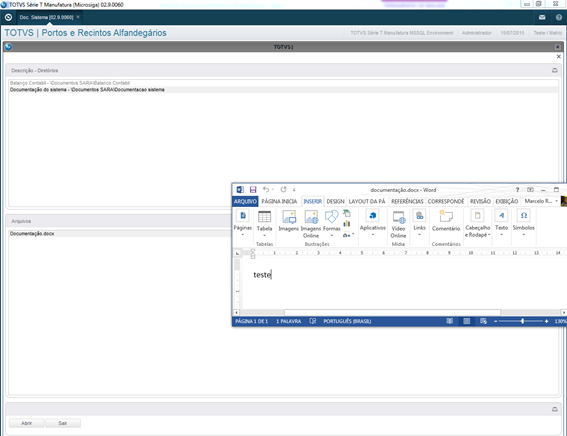
Task: Collapse the Descrição - Diretórios panel
Action: tap(555, 70)
